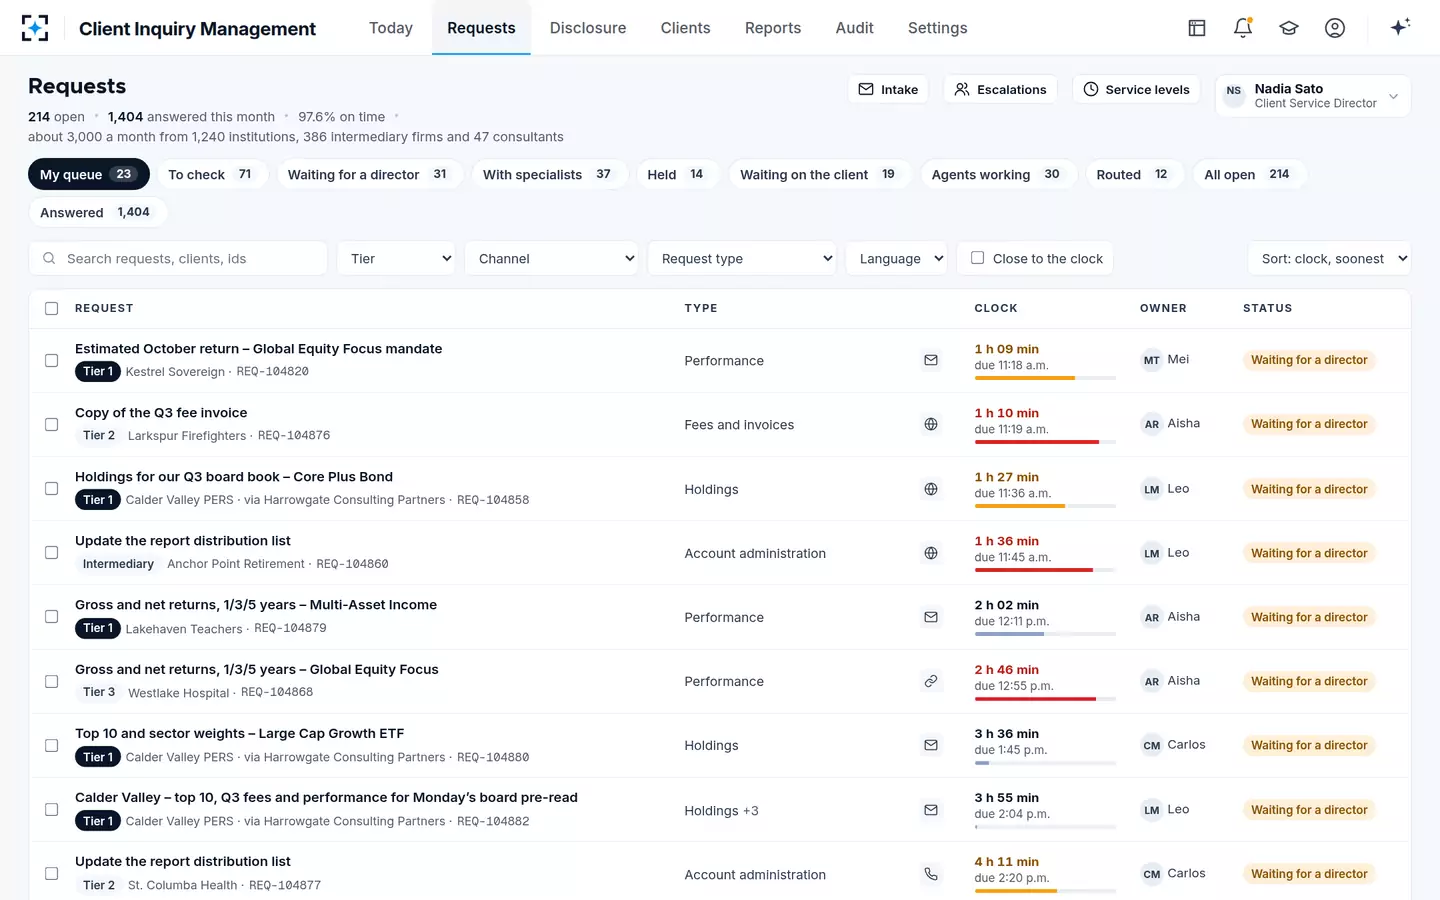The width and height of the screenshot is (1440, 900).
Task: Focus the Search requests, clients, ids field
Action: click(x=178, y=258)
